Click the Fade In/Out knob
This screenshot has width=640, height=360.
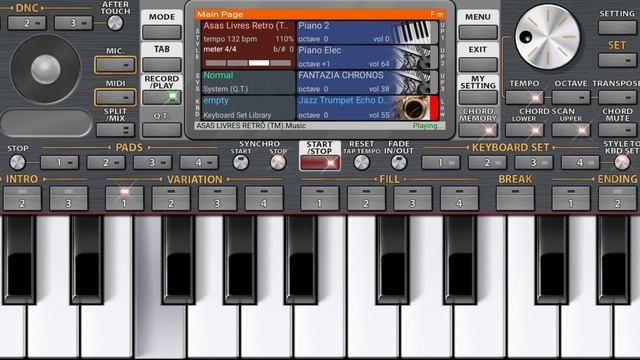click(x=399, y=162)
